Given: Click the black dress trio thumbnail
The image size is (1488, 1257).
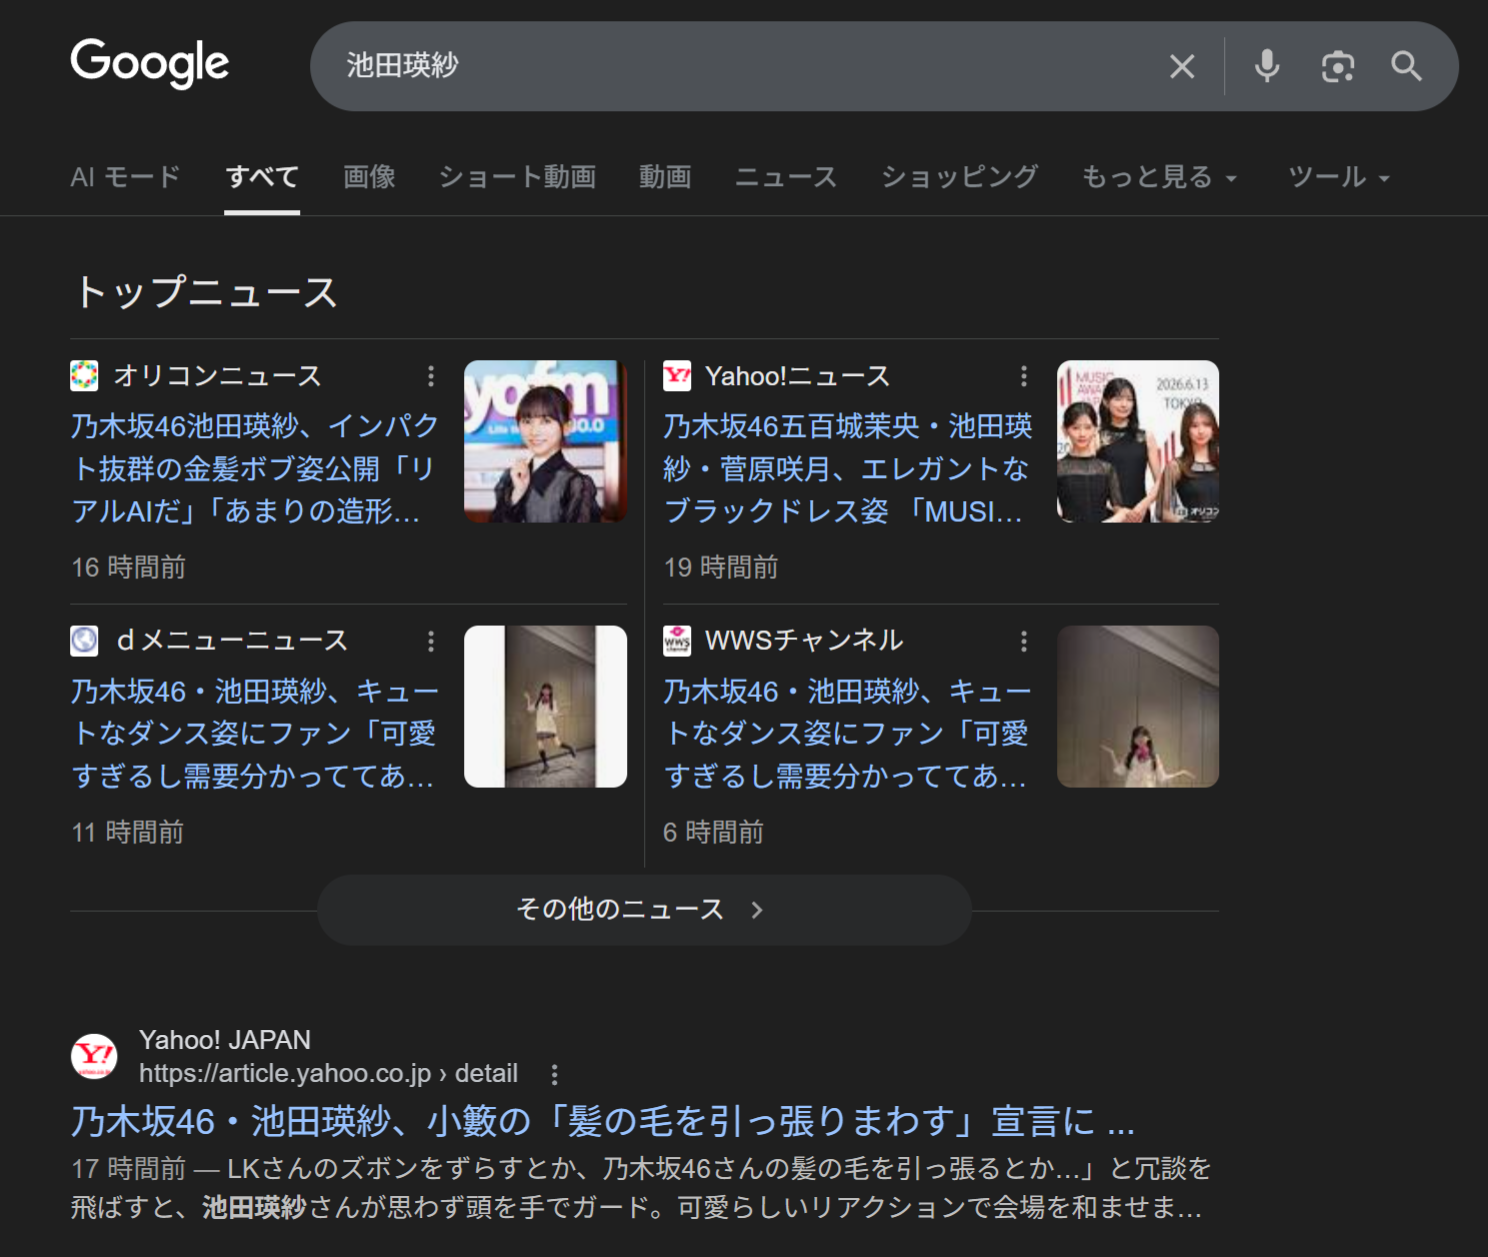Looking at the screenshot, I should tap(1137, 441).
